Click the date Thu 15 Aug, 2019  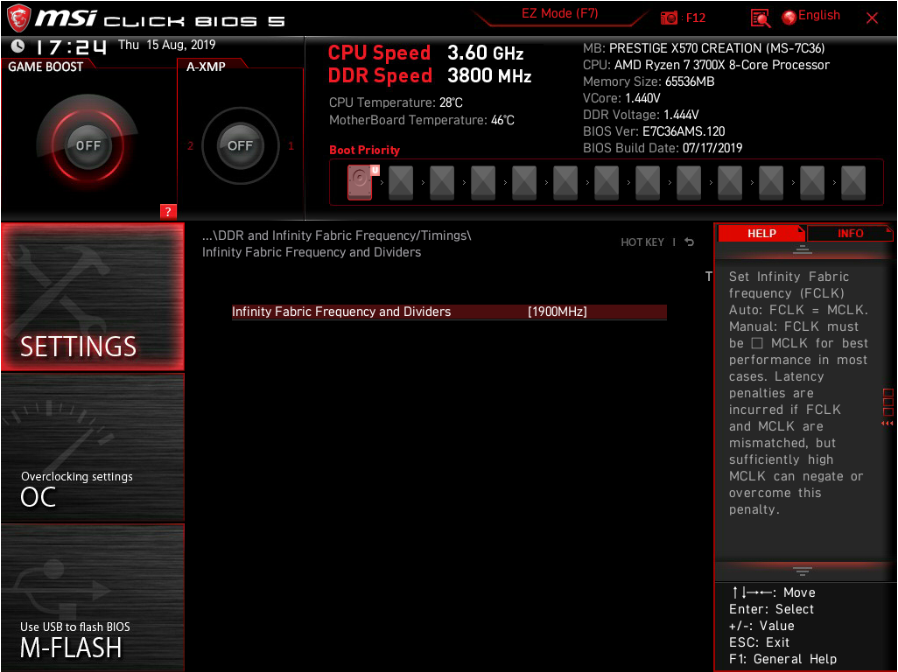(167, 45)
